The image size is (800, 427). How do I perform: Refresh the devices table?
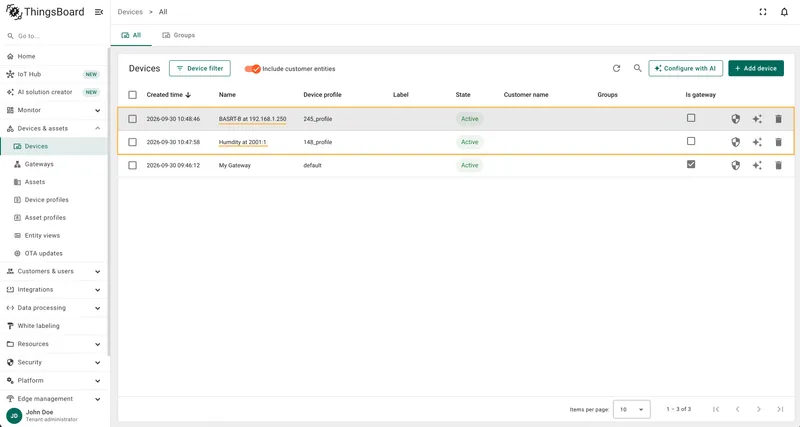(616, 68)
